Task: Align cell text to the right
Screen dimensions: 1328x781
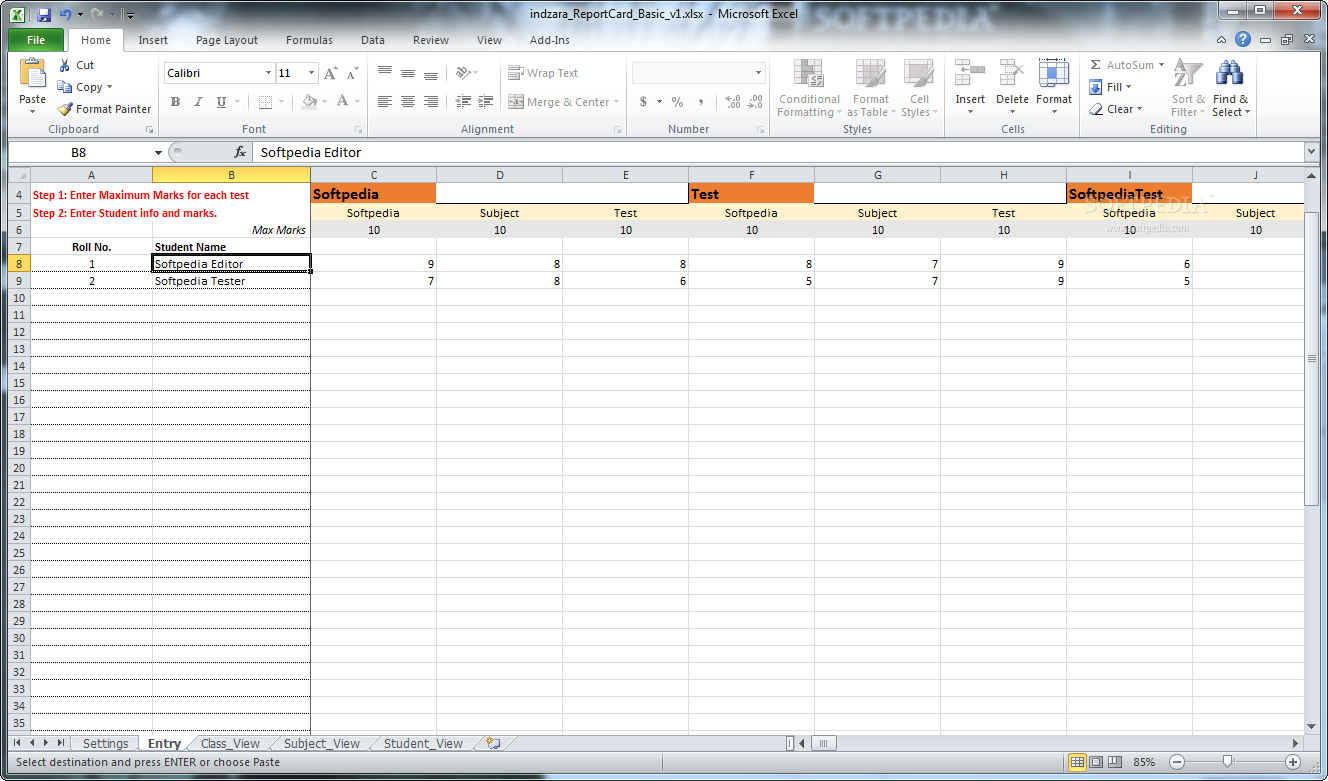Action: click(x=431, y=102)
